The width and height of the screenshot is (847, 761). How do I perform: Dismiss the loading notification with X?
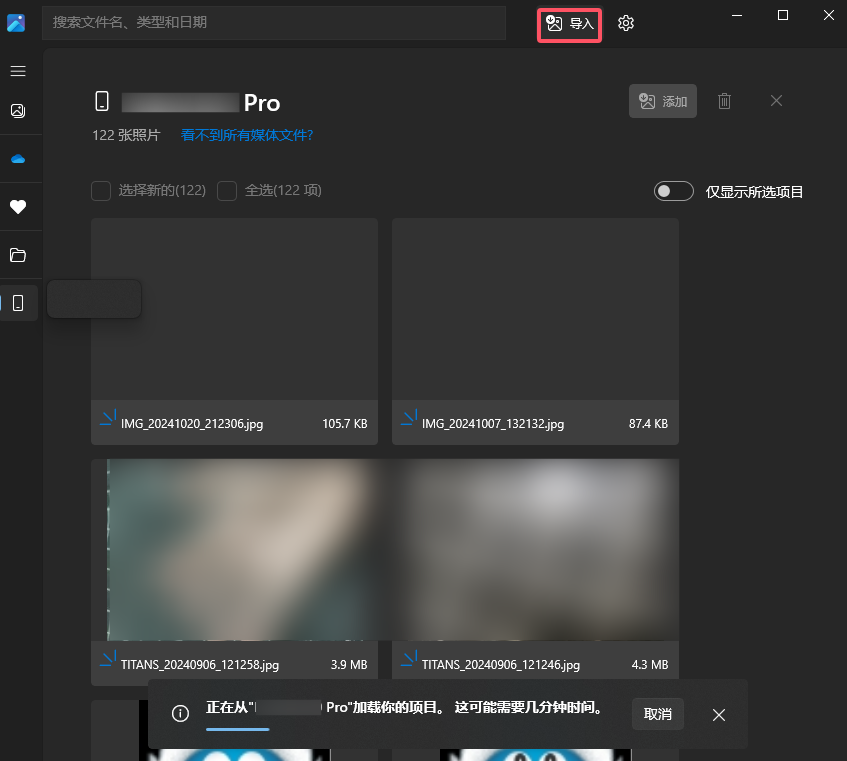(x=719, y=714)
